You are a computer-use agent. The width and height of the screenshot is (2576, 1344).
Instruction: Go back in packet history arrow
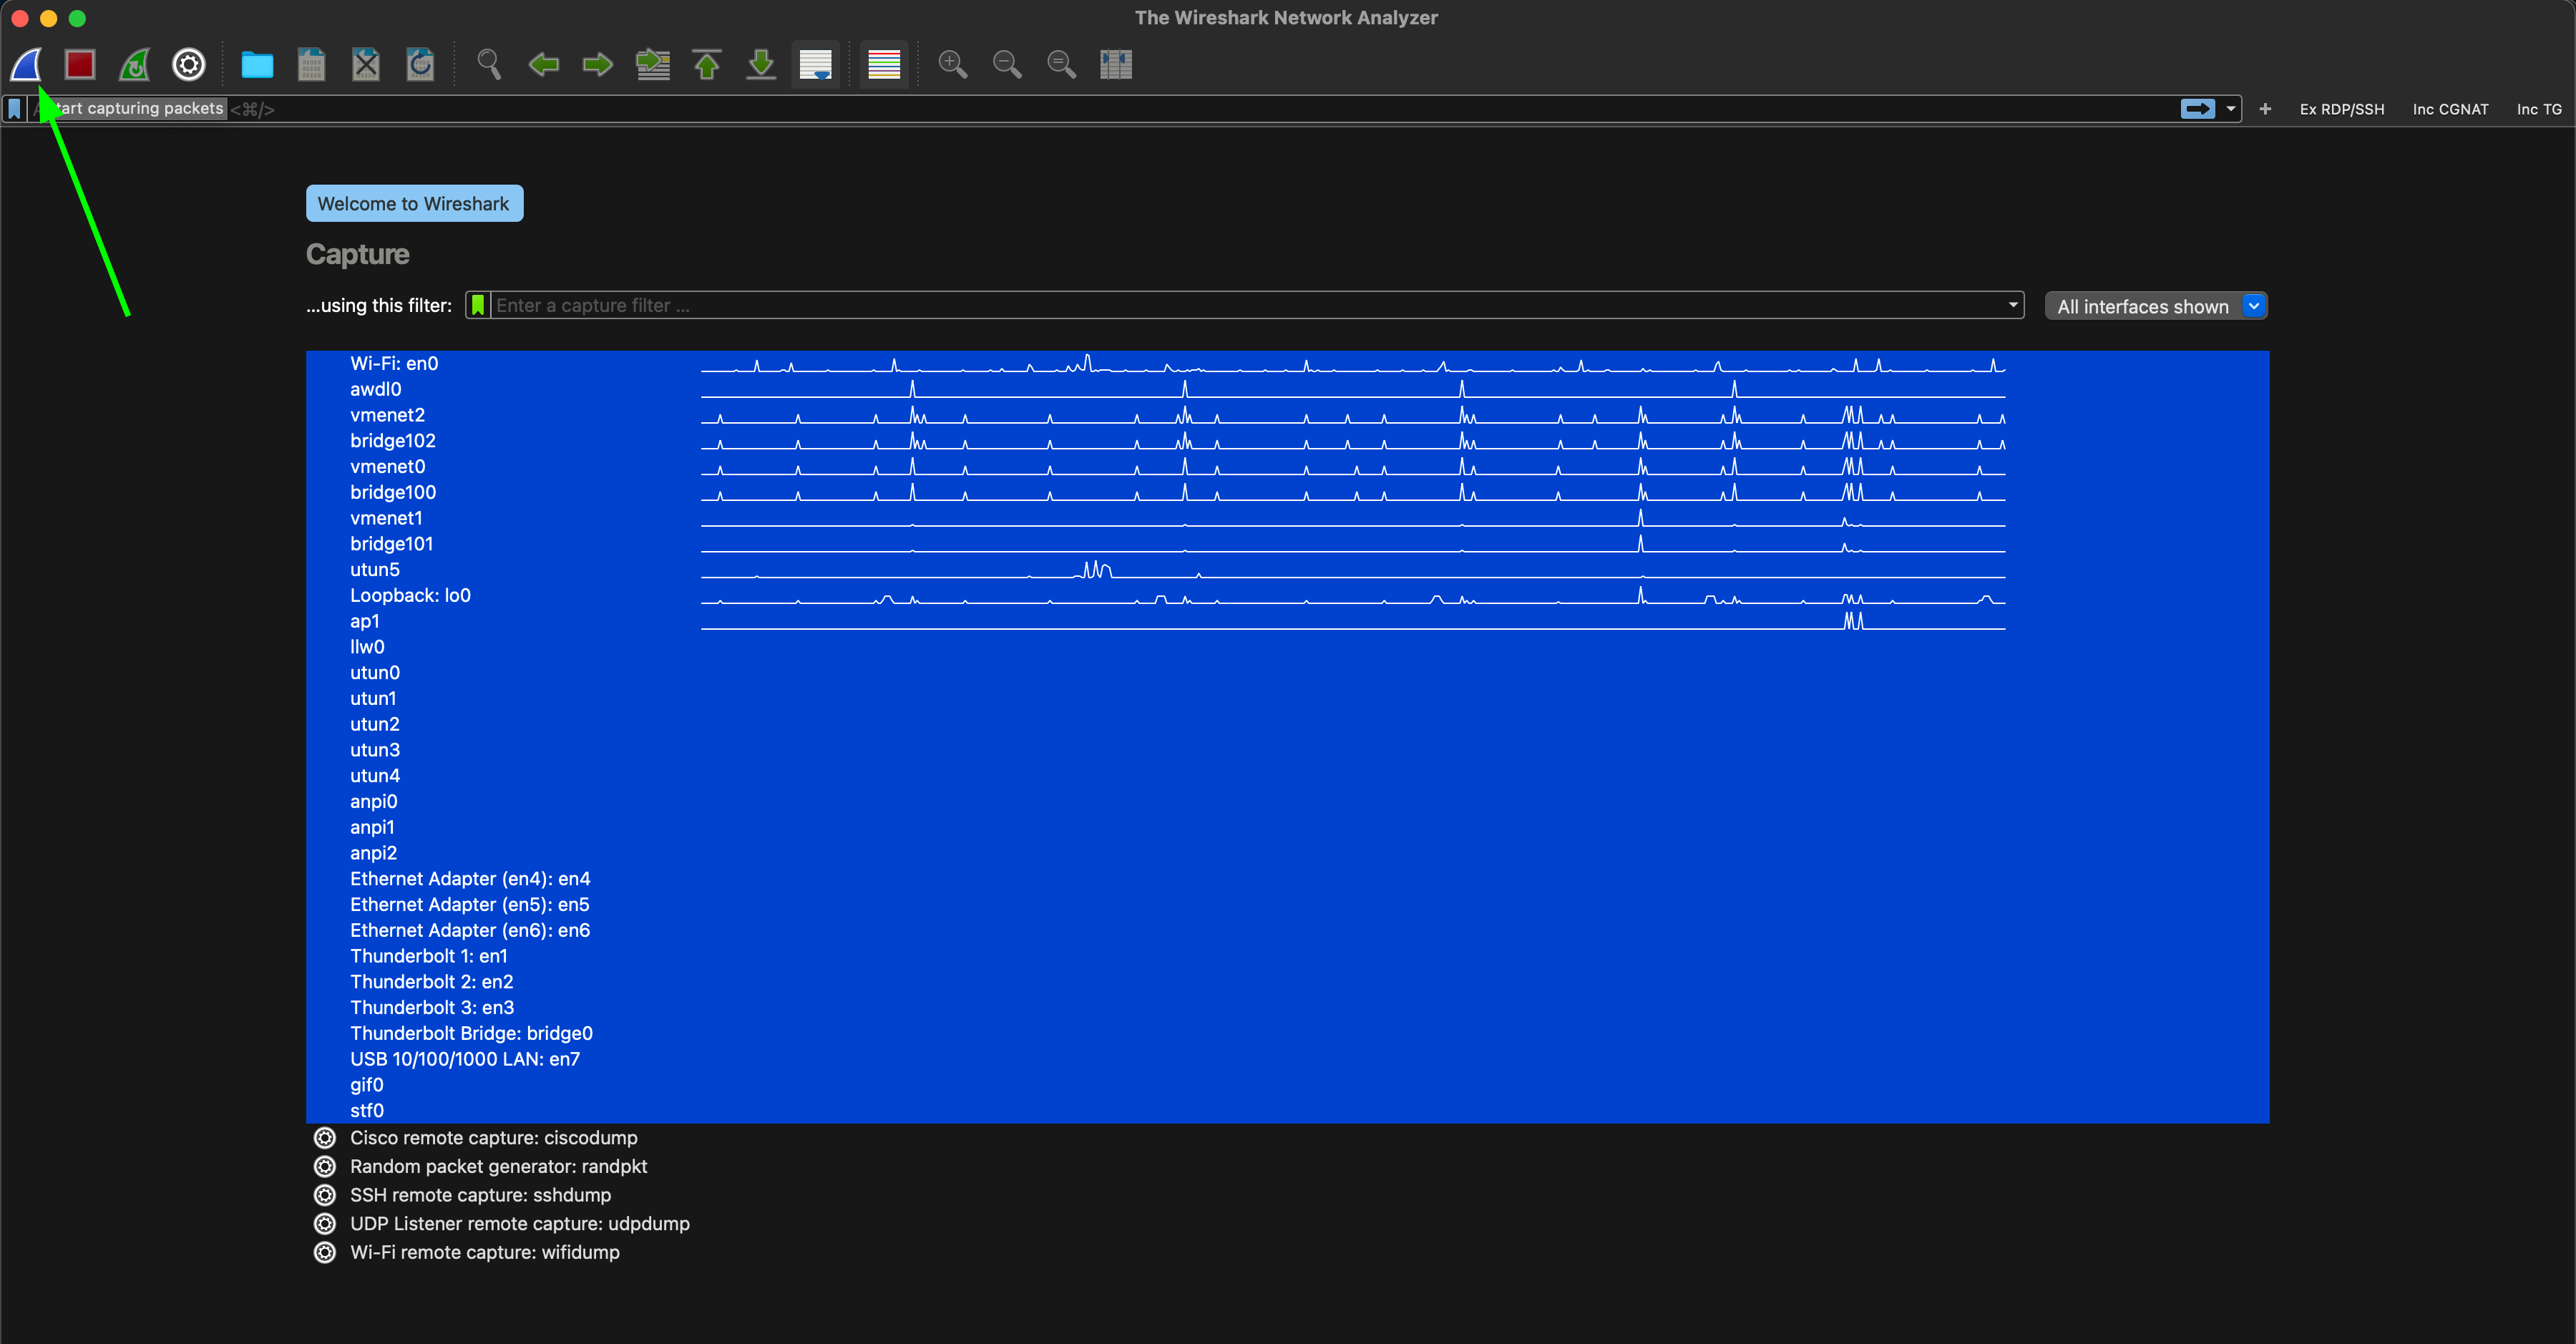tap(543, 65)
